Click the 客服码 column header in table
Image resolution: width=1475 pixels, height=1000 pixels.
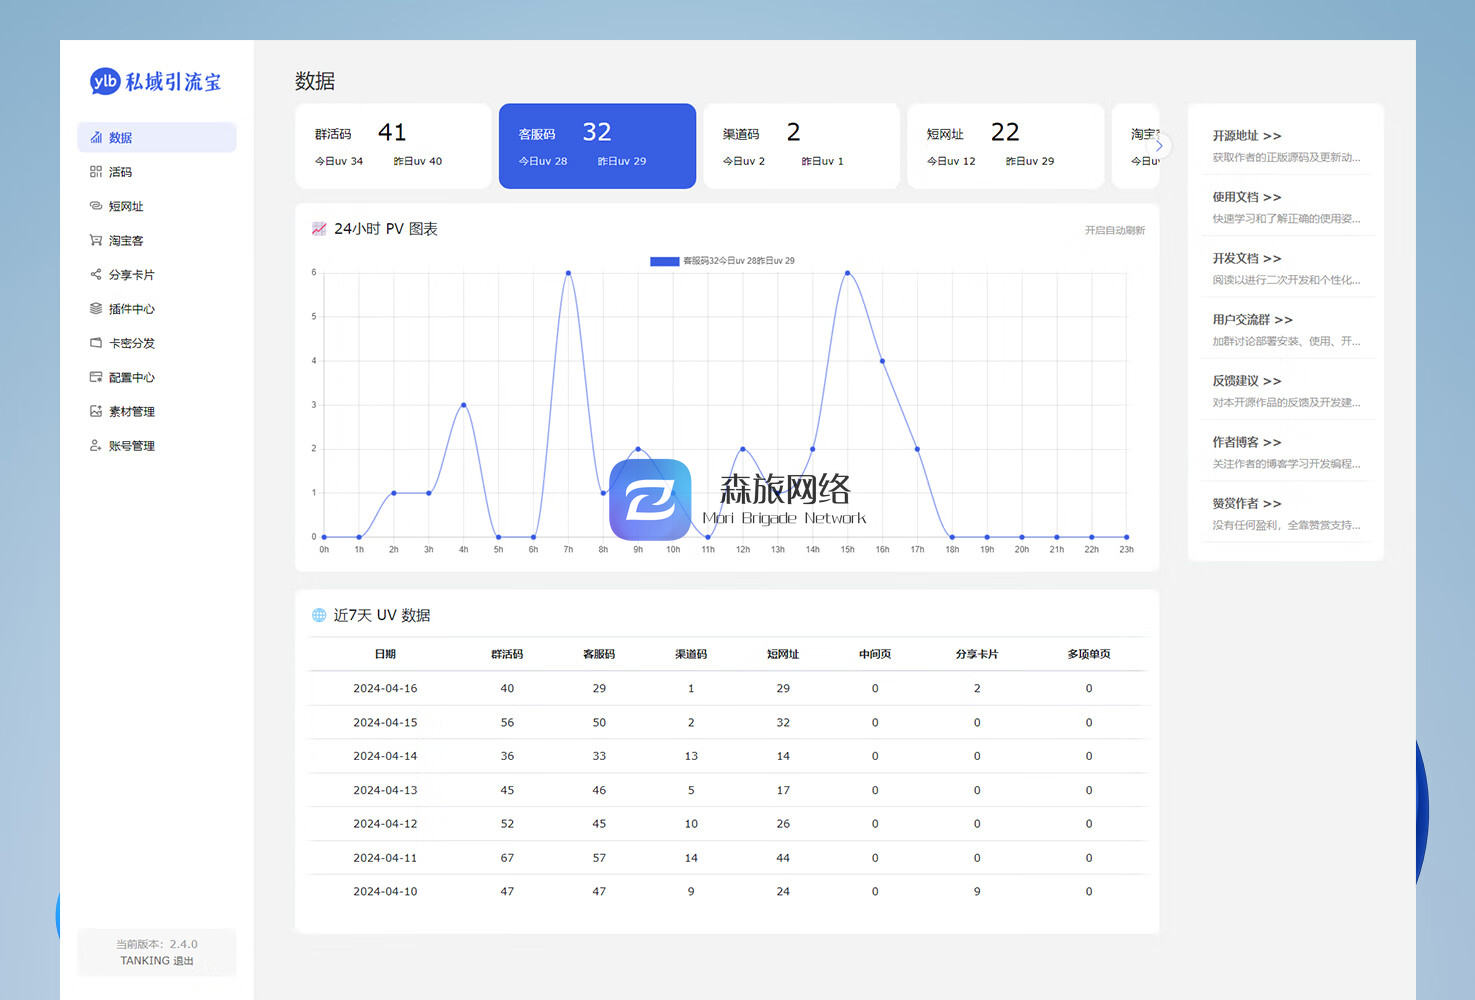click(599, 654)
